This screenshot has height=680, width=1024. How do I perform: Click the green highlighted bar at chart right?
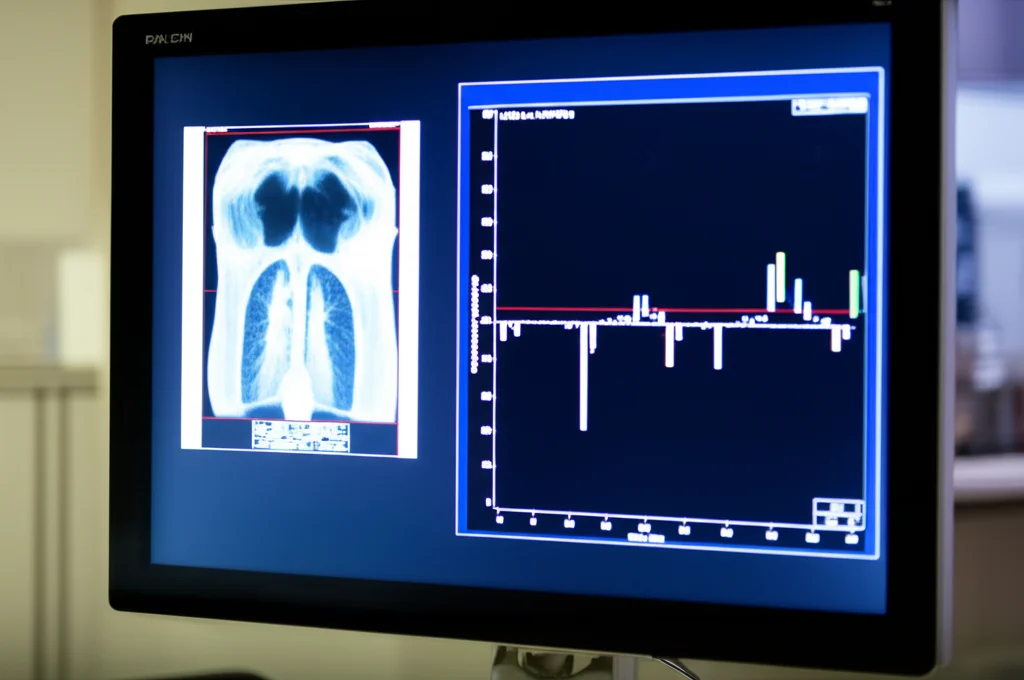(856, 295)
